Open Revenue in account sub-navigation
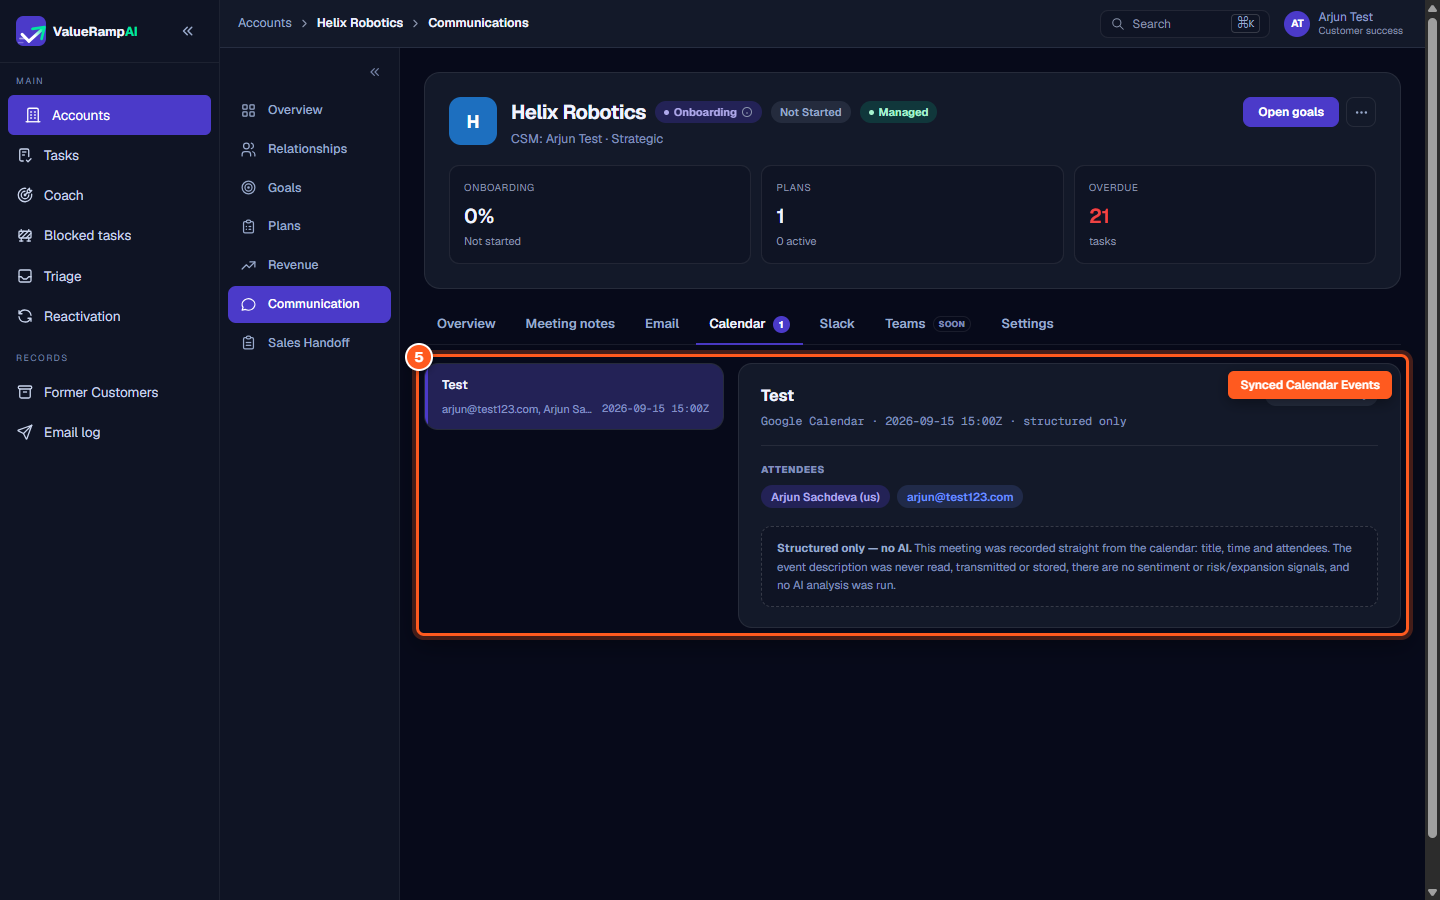1440x900 pixels. [x=309, y=265]
